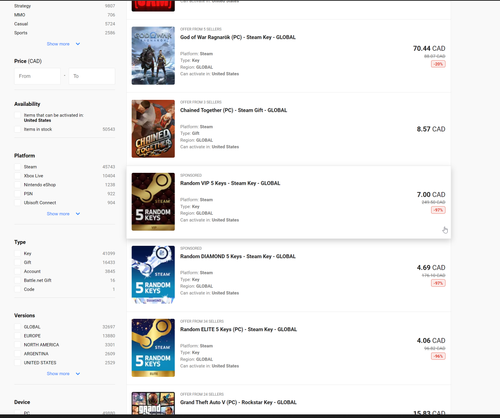500x418 pixels.
Task: Open the Chained Together cover image
Action: [x=153, y=129]
